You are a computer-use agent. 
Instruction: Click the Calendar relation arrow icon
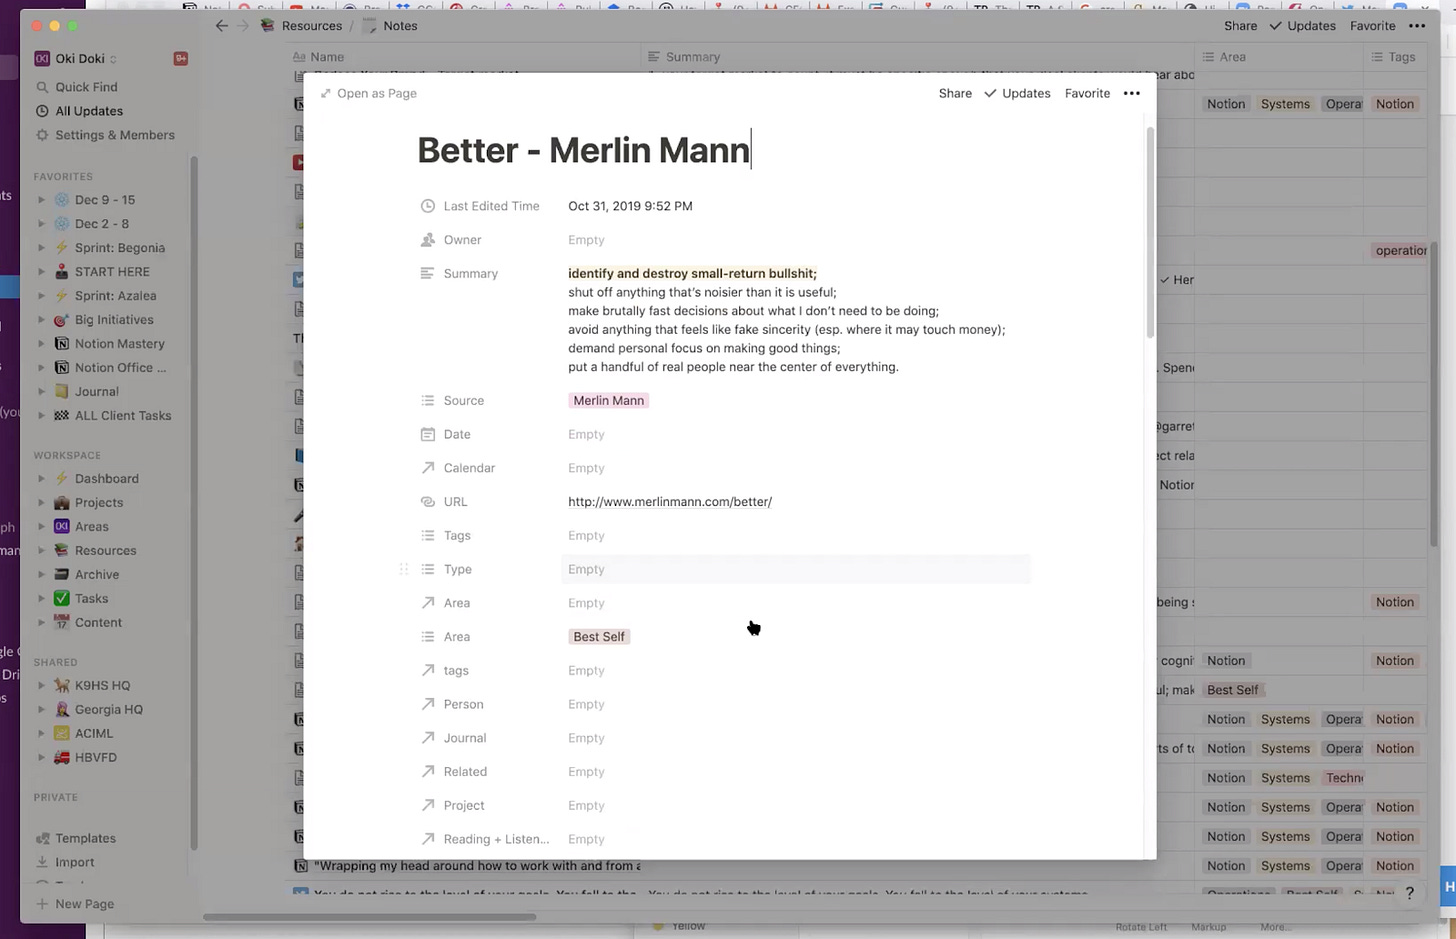[x=428, y=468]
